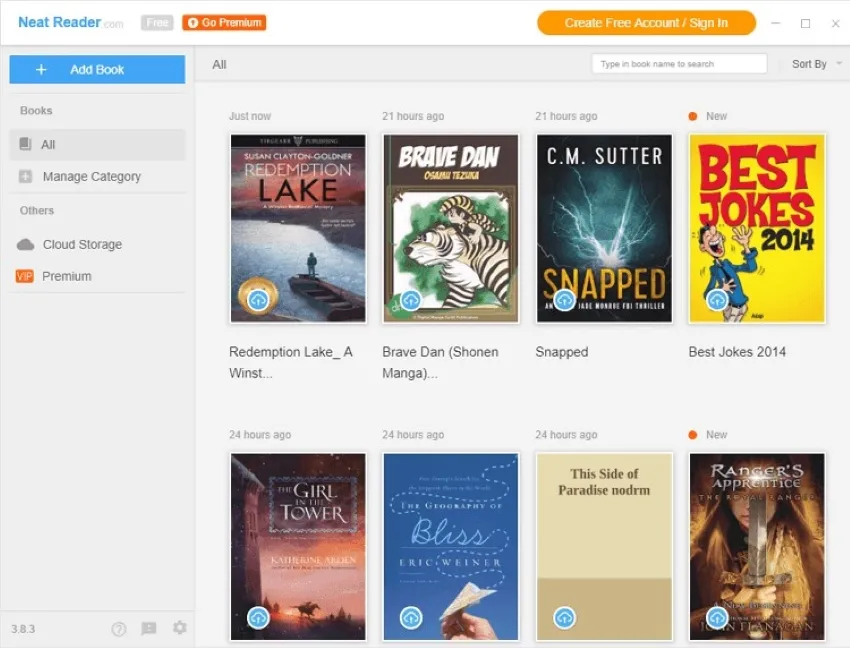Click the Cloud Storage icon in sidebar
The image size is (850, 648).
(23, 244)
